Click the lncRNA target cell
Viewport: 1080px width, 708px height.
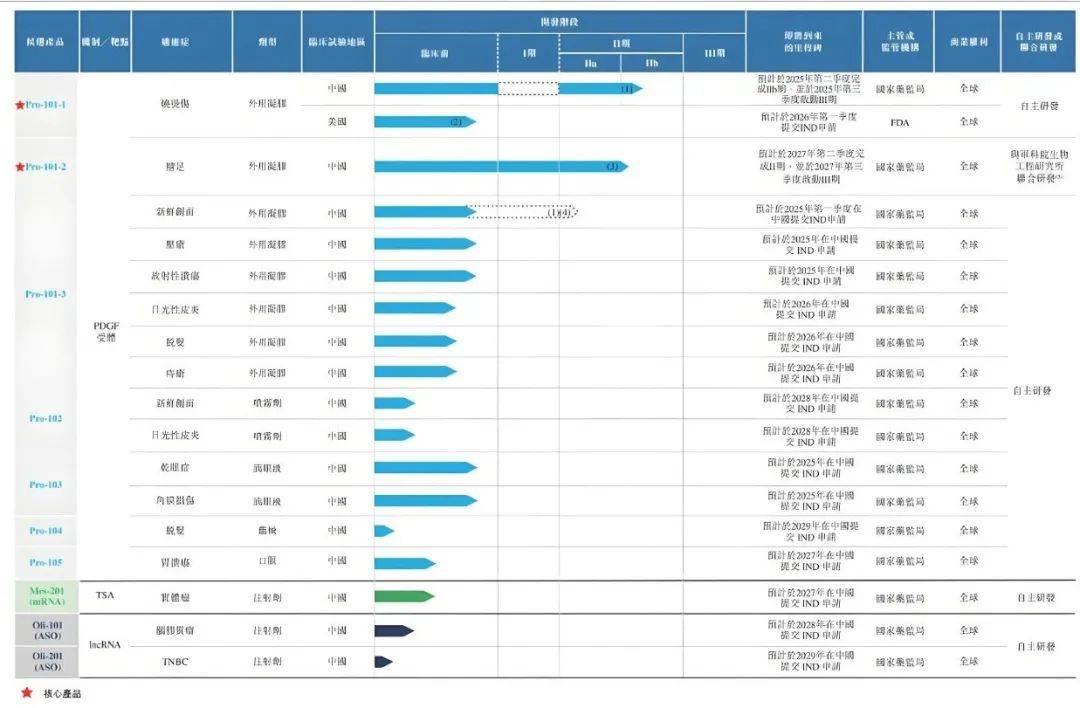(105, 645)
